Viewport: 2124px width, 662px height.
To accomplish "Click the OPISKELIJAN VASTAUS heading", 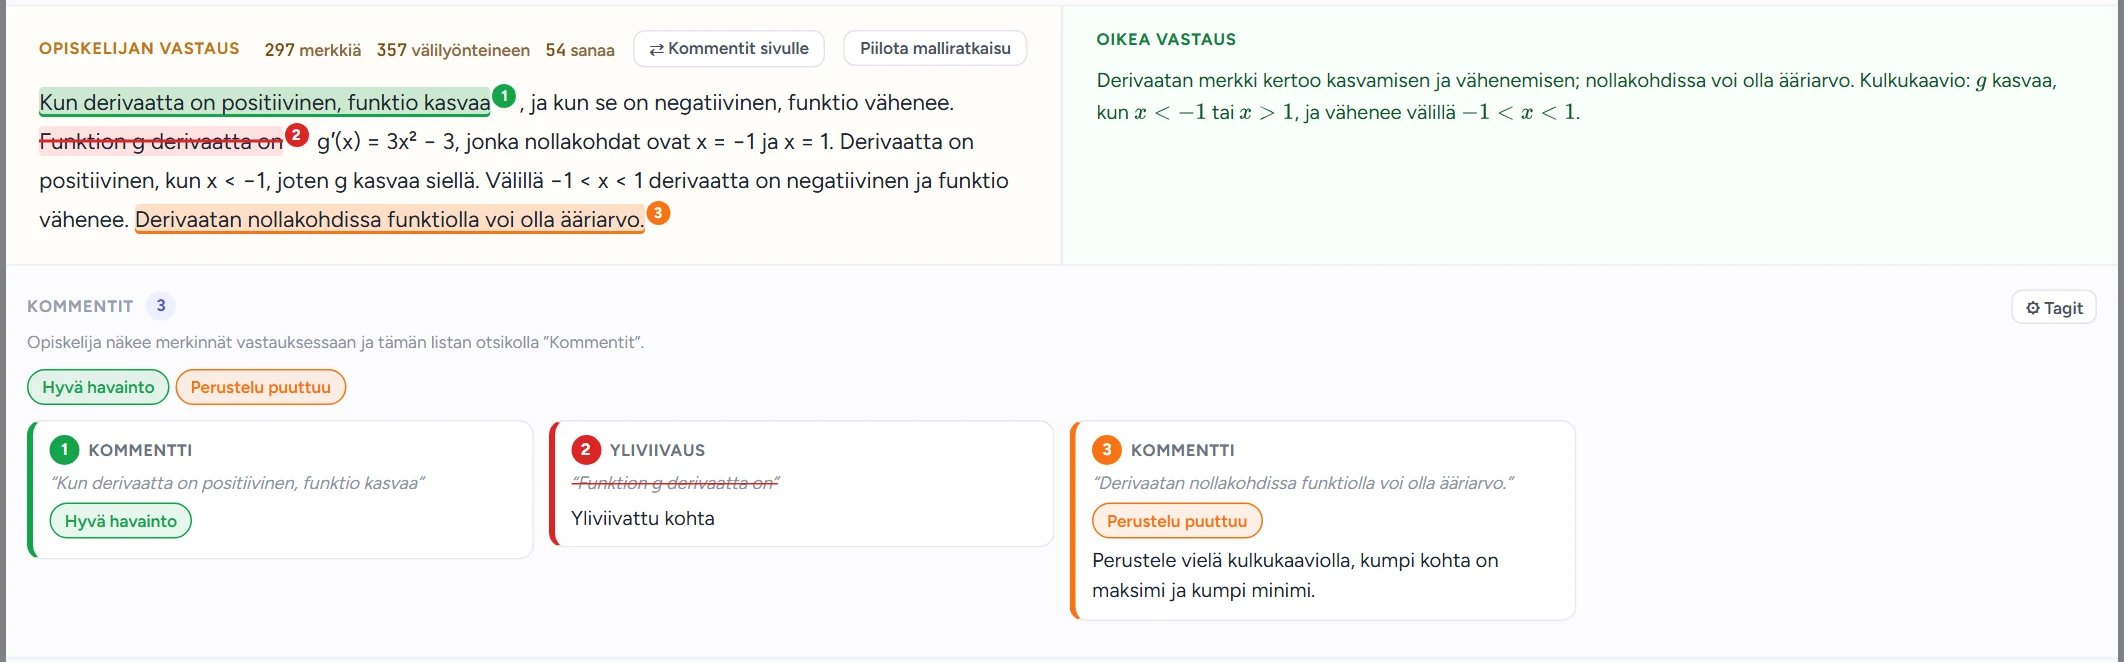I will click(x=139, y=48).
